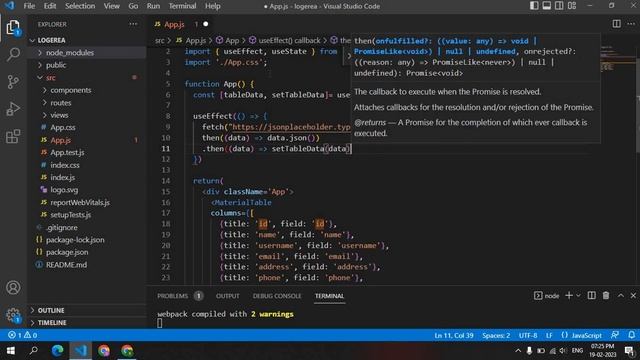Click Explorer views and more actions ellipsis

point(133,24)
